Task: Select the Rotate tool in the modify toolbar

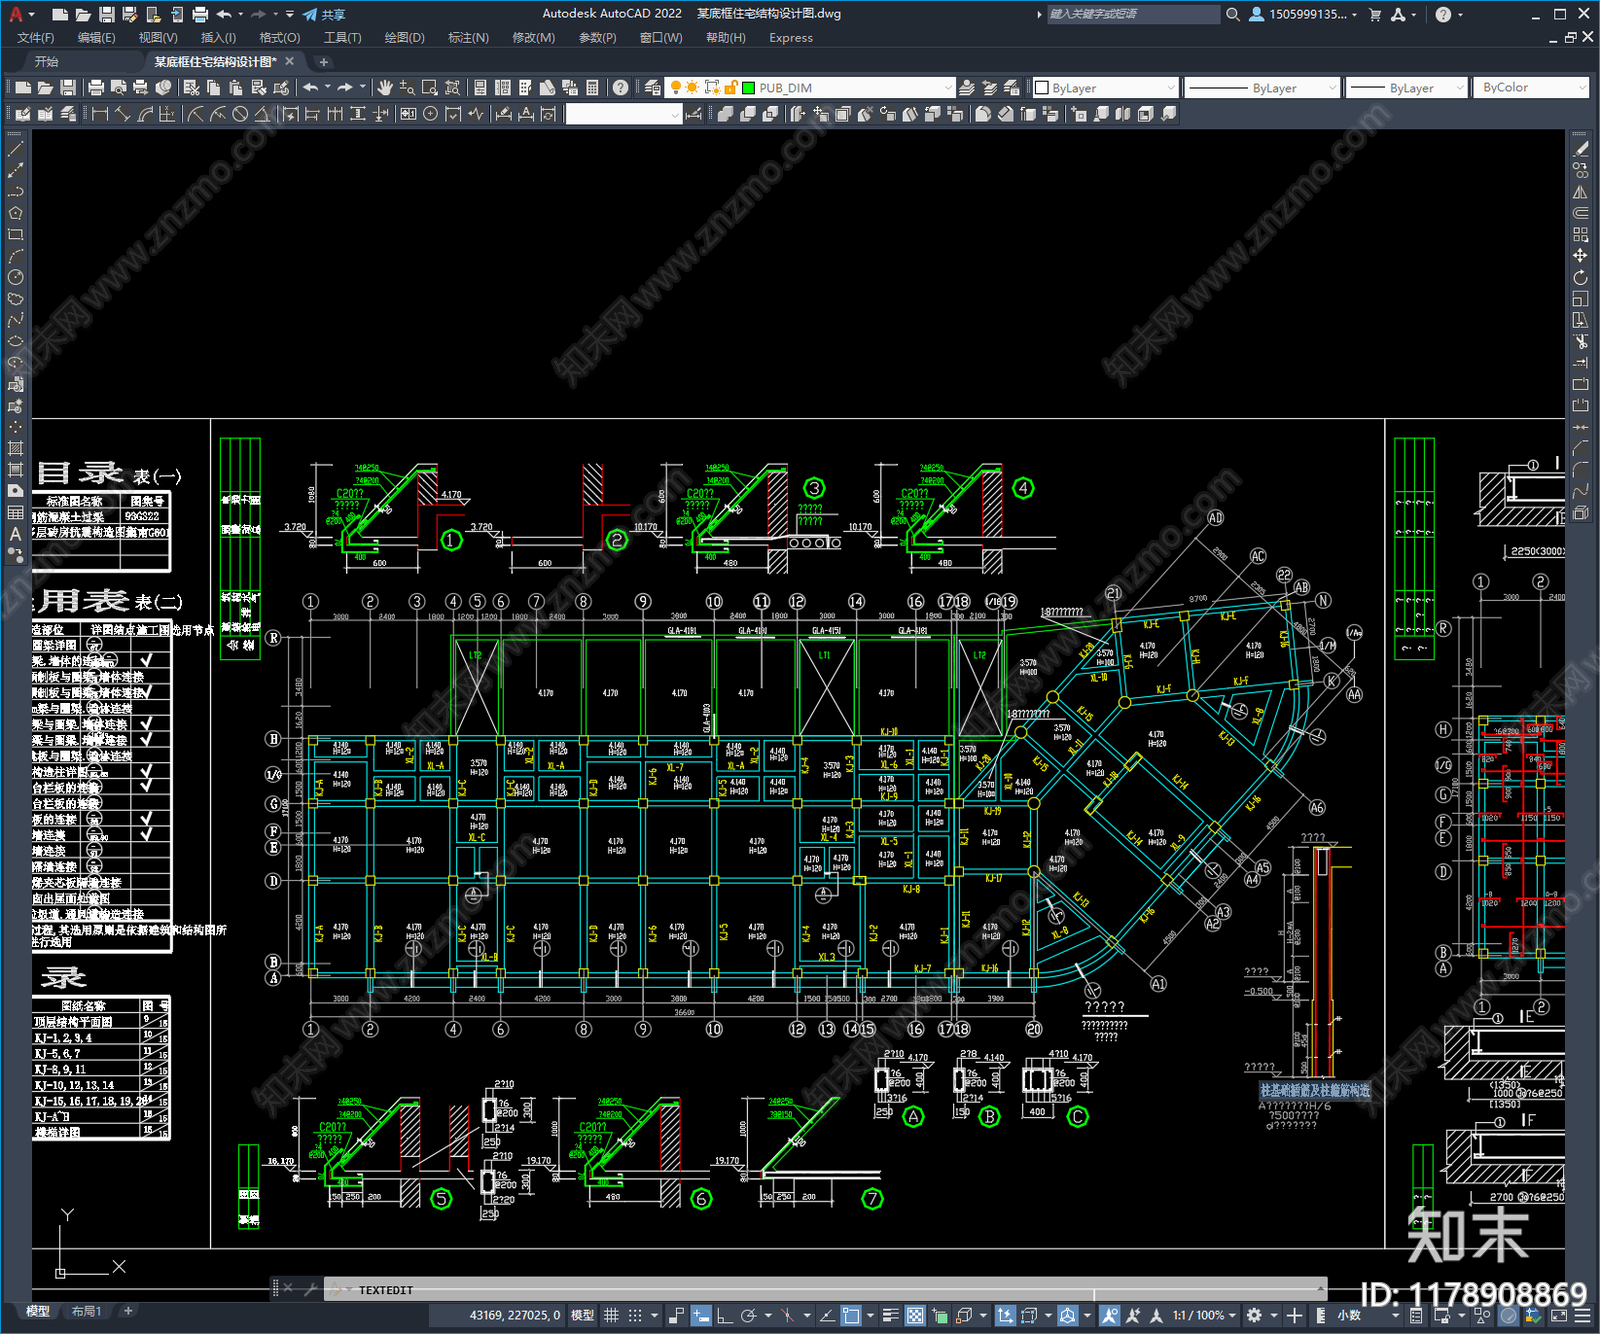Action: (x=1580, y=277)
